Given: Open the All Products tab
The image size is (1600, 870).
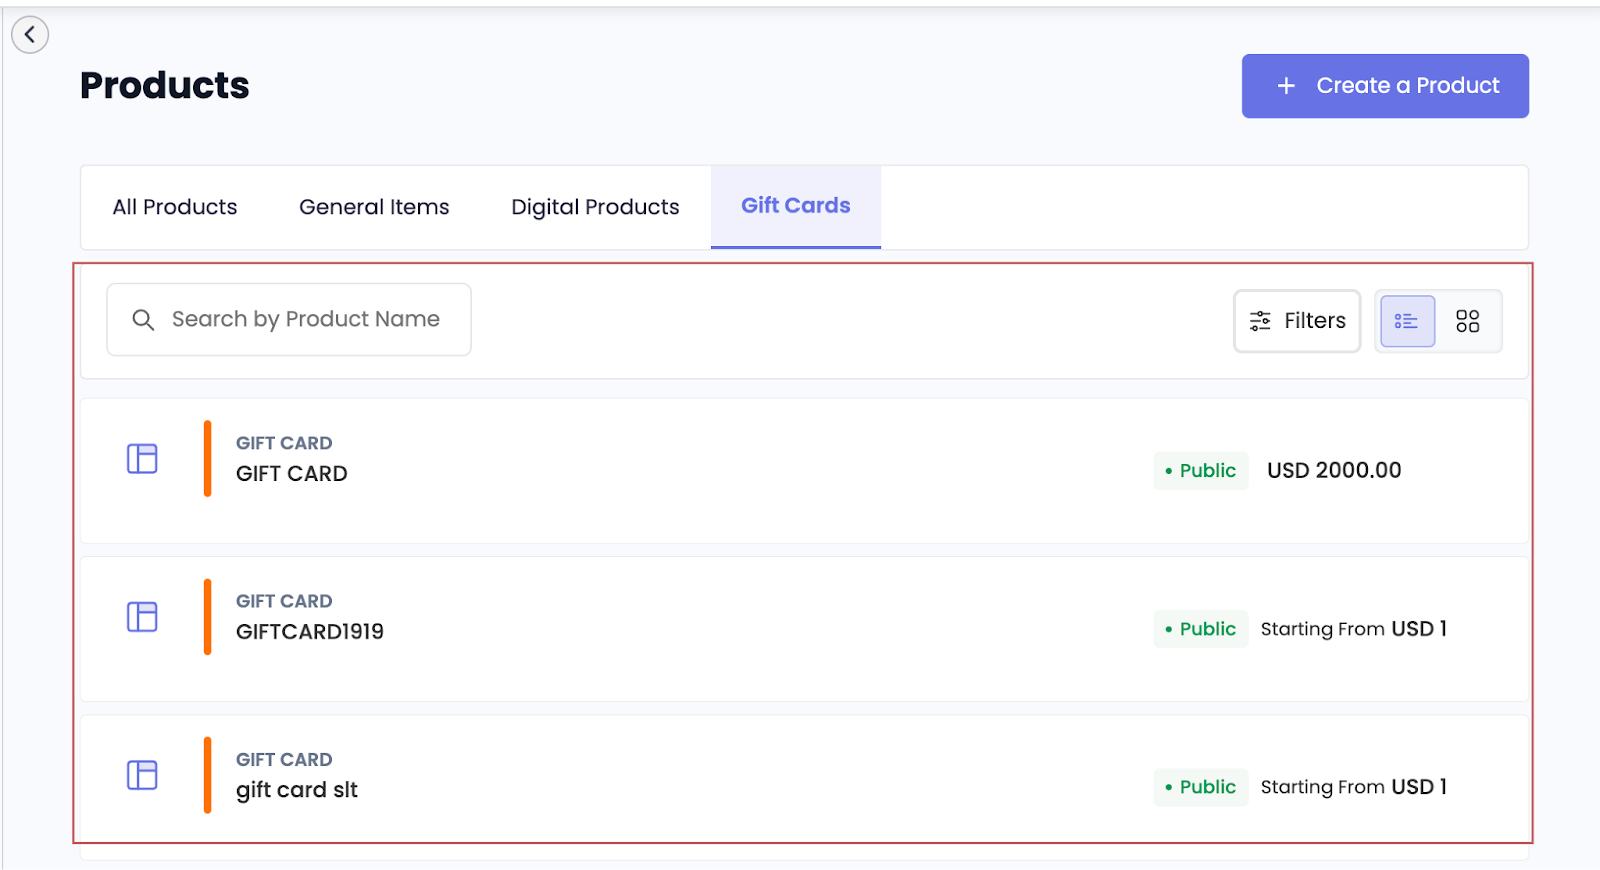Looking at the screenshot, I should [175, 207].
